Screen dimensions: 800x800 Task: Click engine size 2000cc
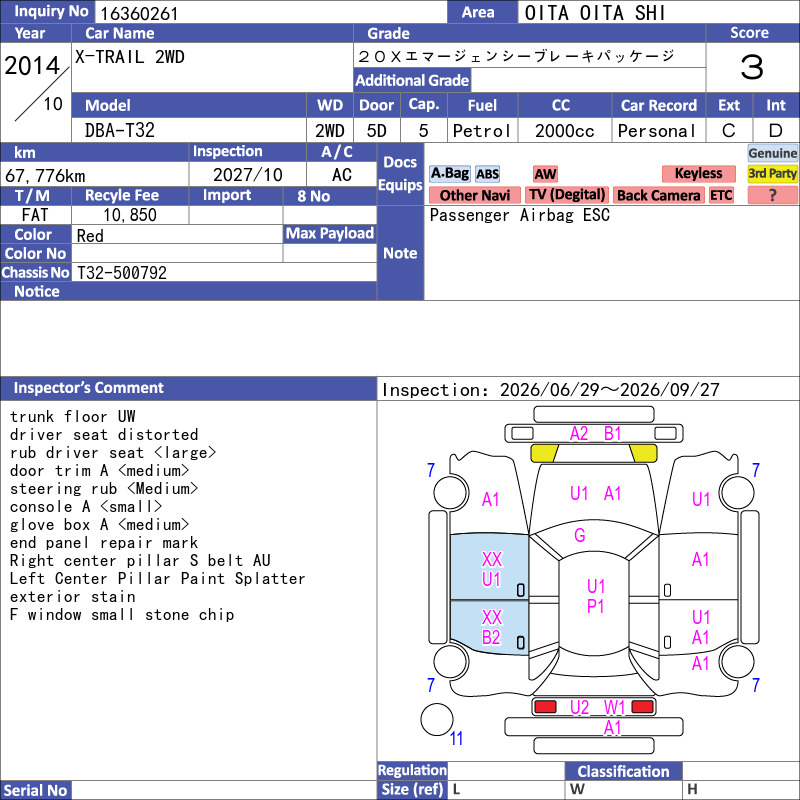(564, 131)
